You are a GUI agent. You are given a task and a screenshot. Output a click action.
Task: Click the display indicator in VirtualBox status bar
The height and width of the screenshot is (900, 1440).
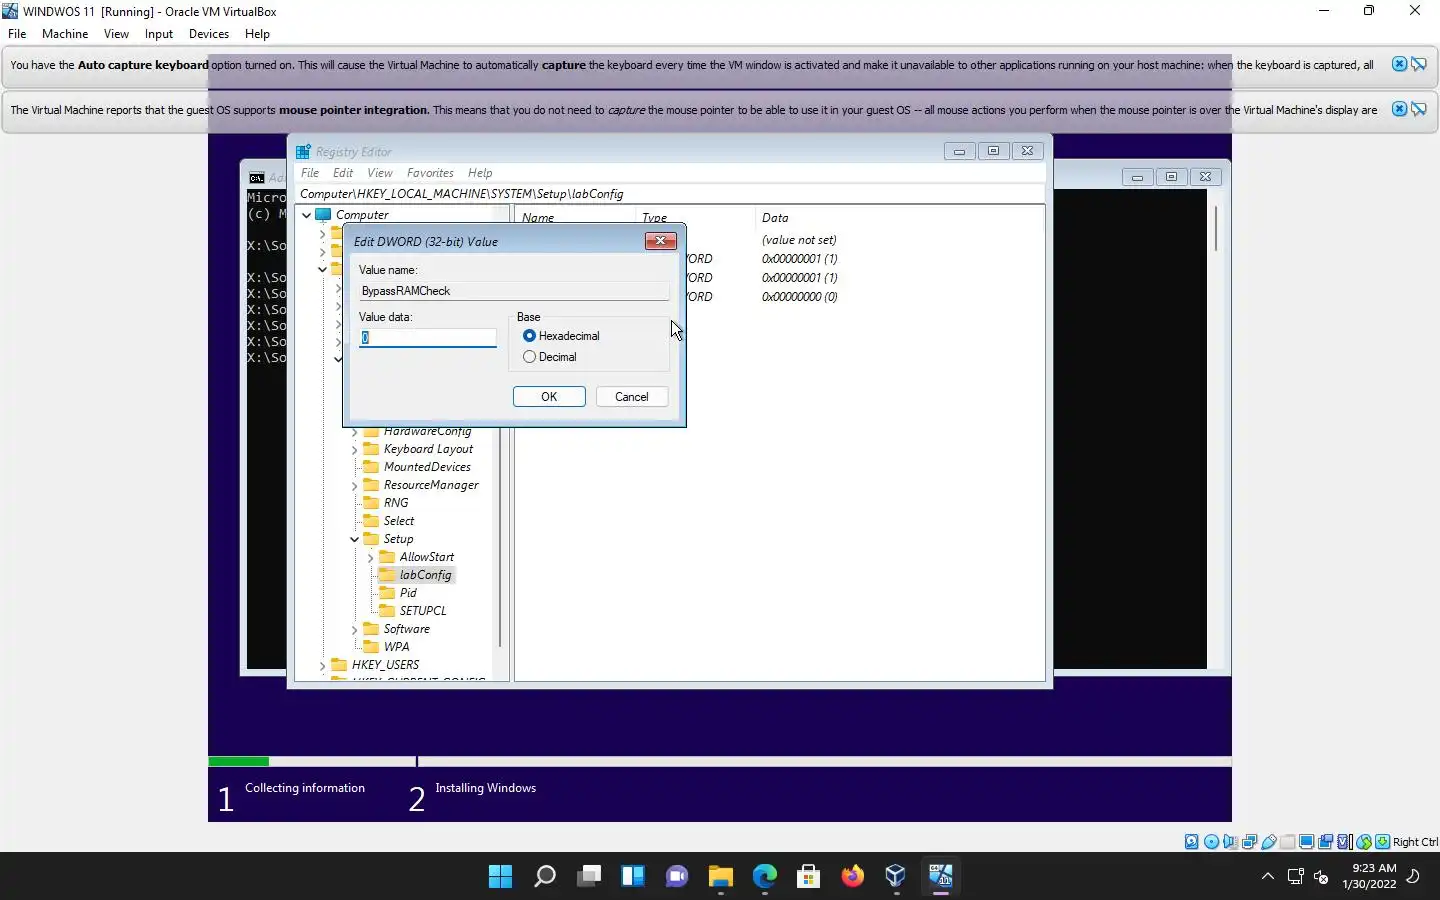pos(1307,842)
